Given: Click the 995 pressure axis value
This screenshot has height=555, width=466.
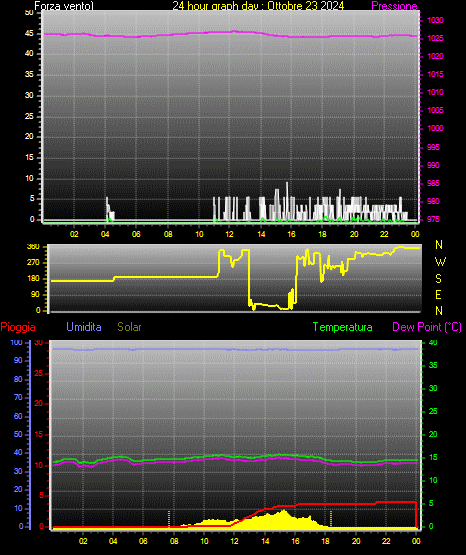Looking at the screenshot, I should tap(433, 147).
